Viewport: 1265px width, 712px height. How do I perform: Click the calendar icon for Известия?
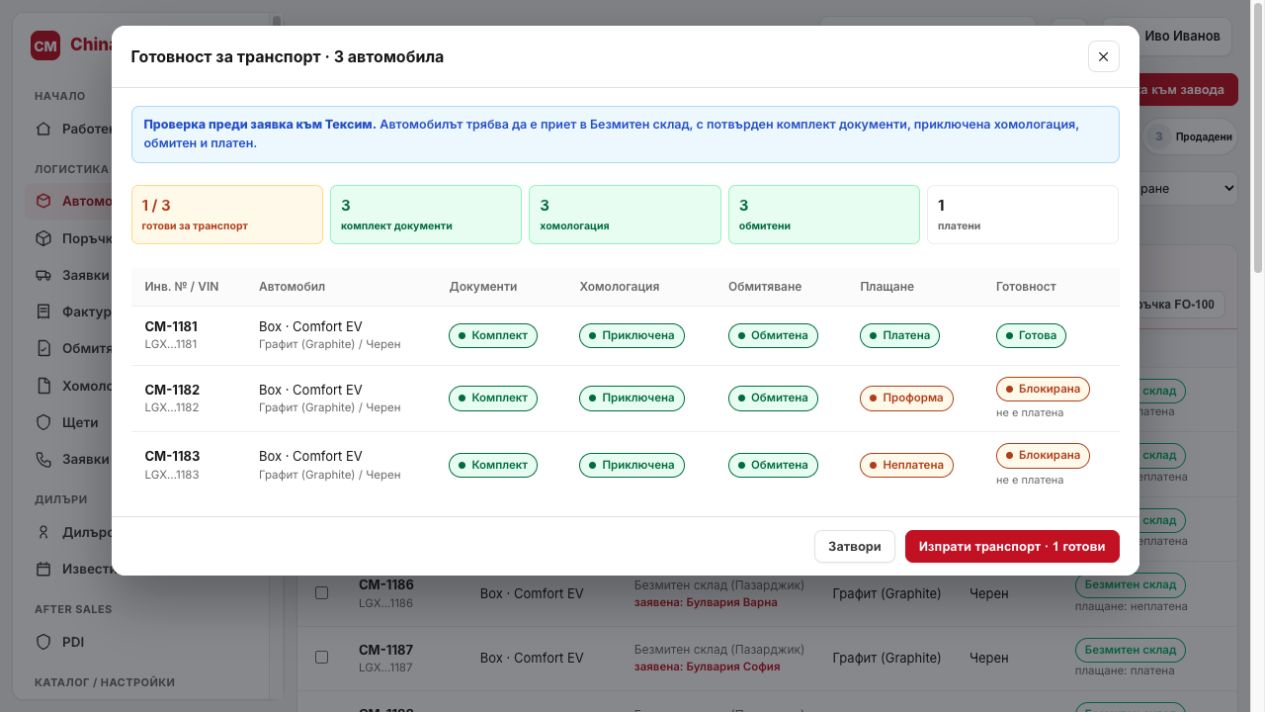coord(43,569)
